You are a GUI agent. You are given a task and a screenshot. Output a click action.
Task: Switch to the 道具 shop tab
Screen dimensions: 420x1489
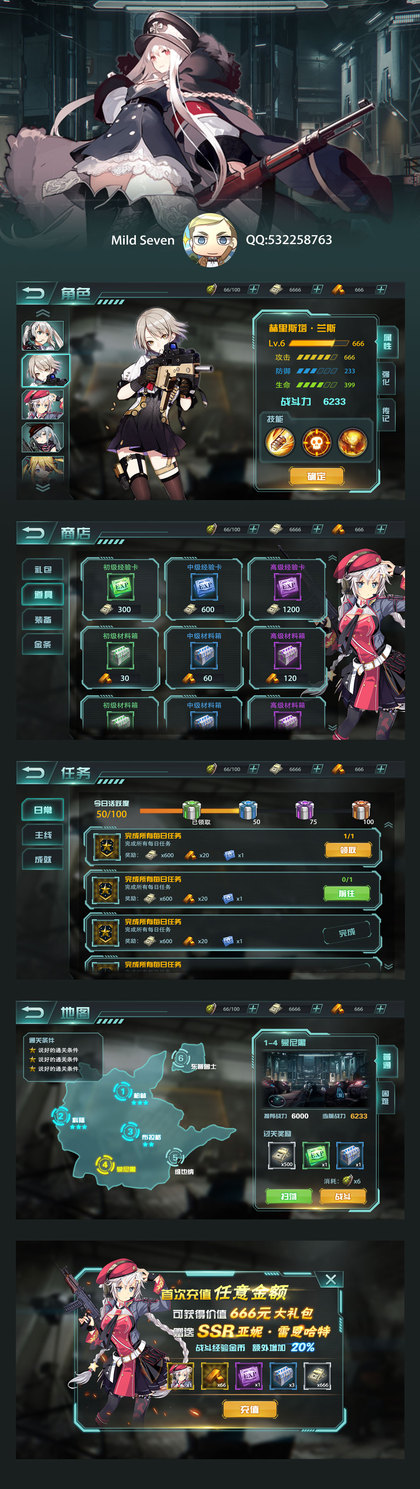43,594
